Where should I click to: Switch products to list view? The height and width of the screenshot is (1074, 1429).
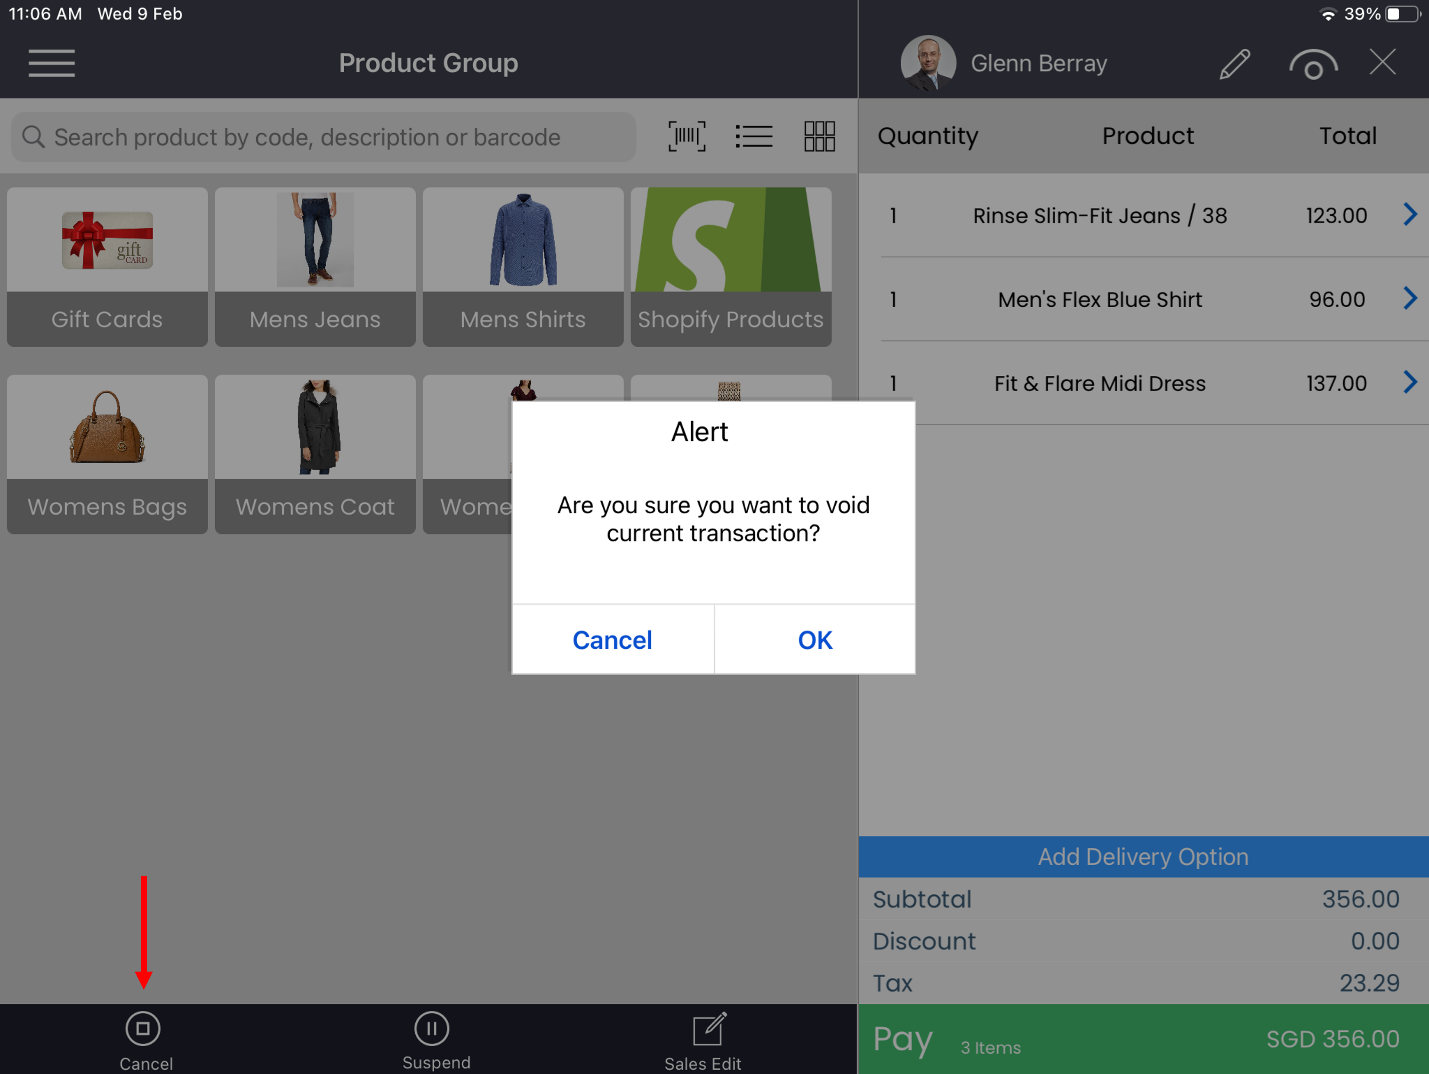point(754,136)
